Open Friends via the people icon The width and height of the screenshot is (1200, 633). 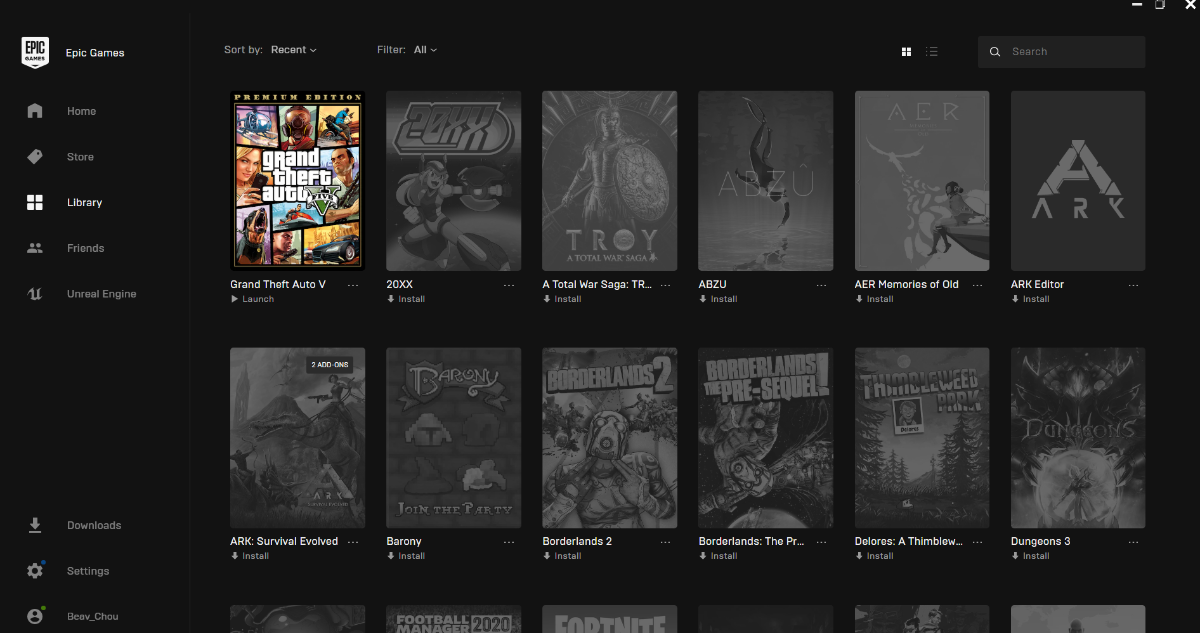pos(35,248)
